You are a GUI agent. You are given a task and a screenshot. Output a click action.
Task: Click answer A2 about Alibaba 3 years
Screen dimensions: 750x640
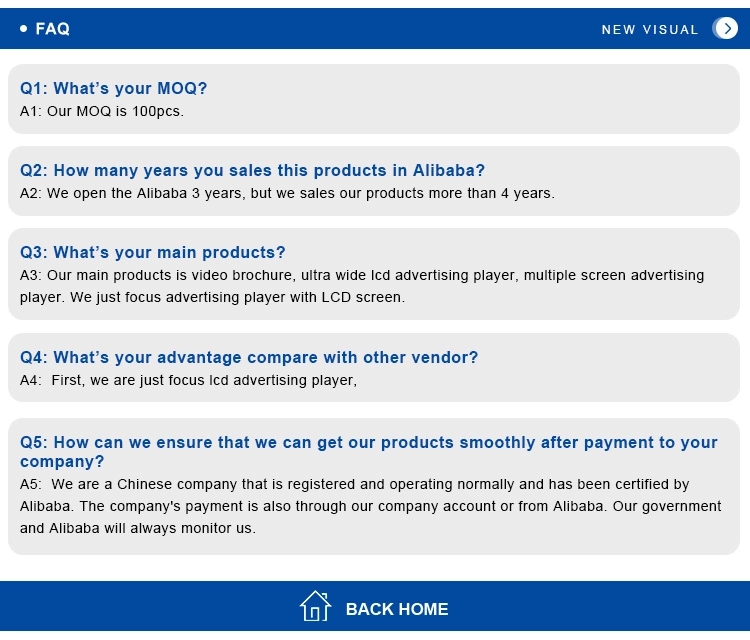coord(287,193)
